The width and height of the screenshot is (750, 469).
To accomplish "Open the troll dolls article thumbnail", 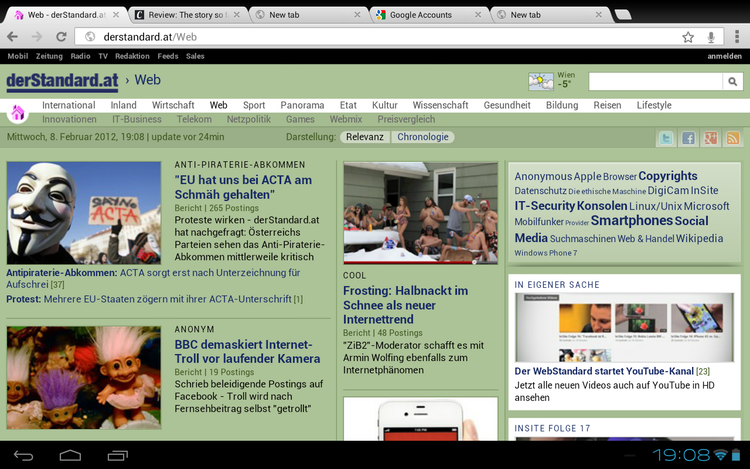I will (x=84, y=378).
